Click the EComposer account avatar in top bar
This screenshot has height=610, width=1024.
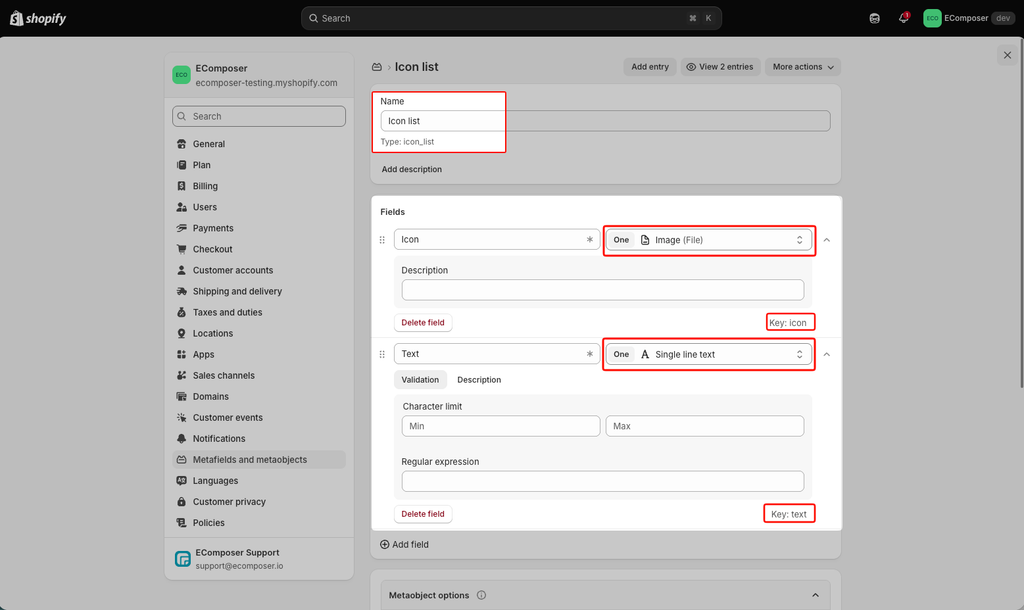pyautogui.click(x=932, y=18)
